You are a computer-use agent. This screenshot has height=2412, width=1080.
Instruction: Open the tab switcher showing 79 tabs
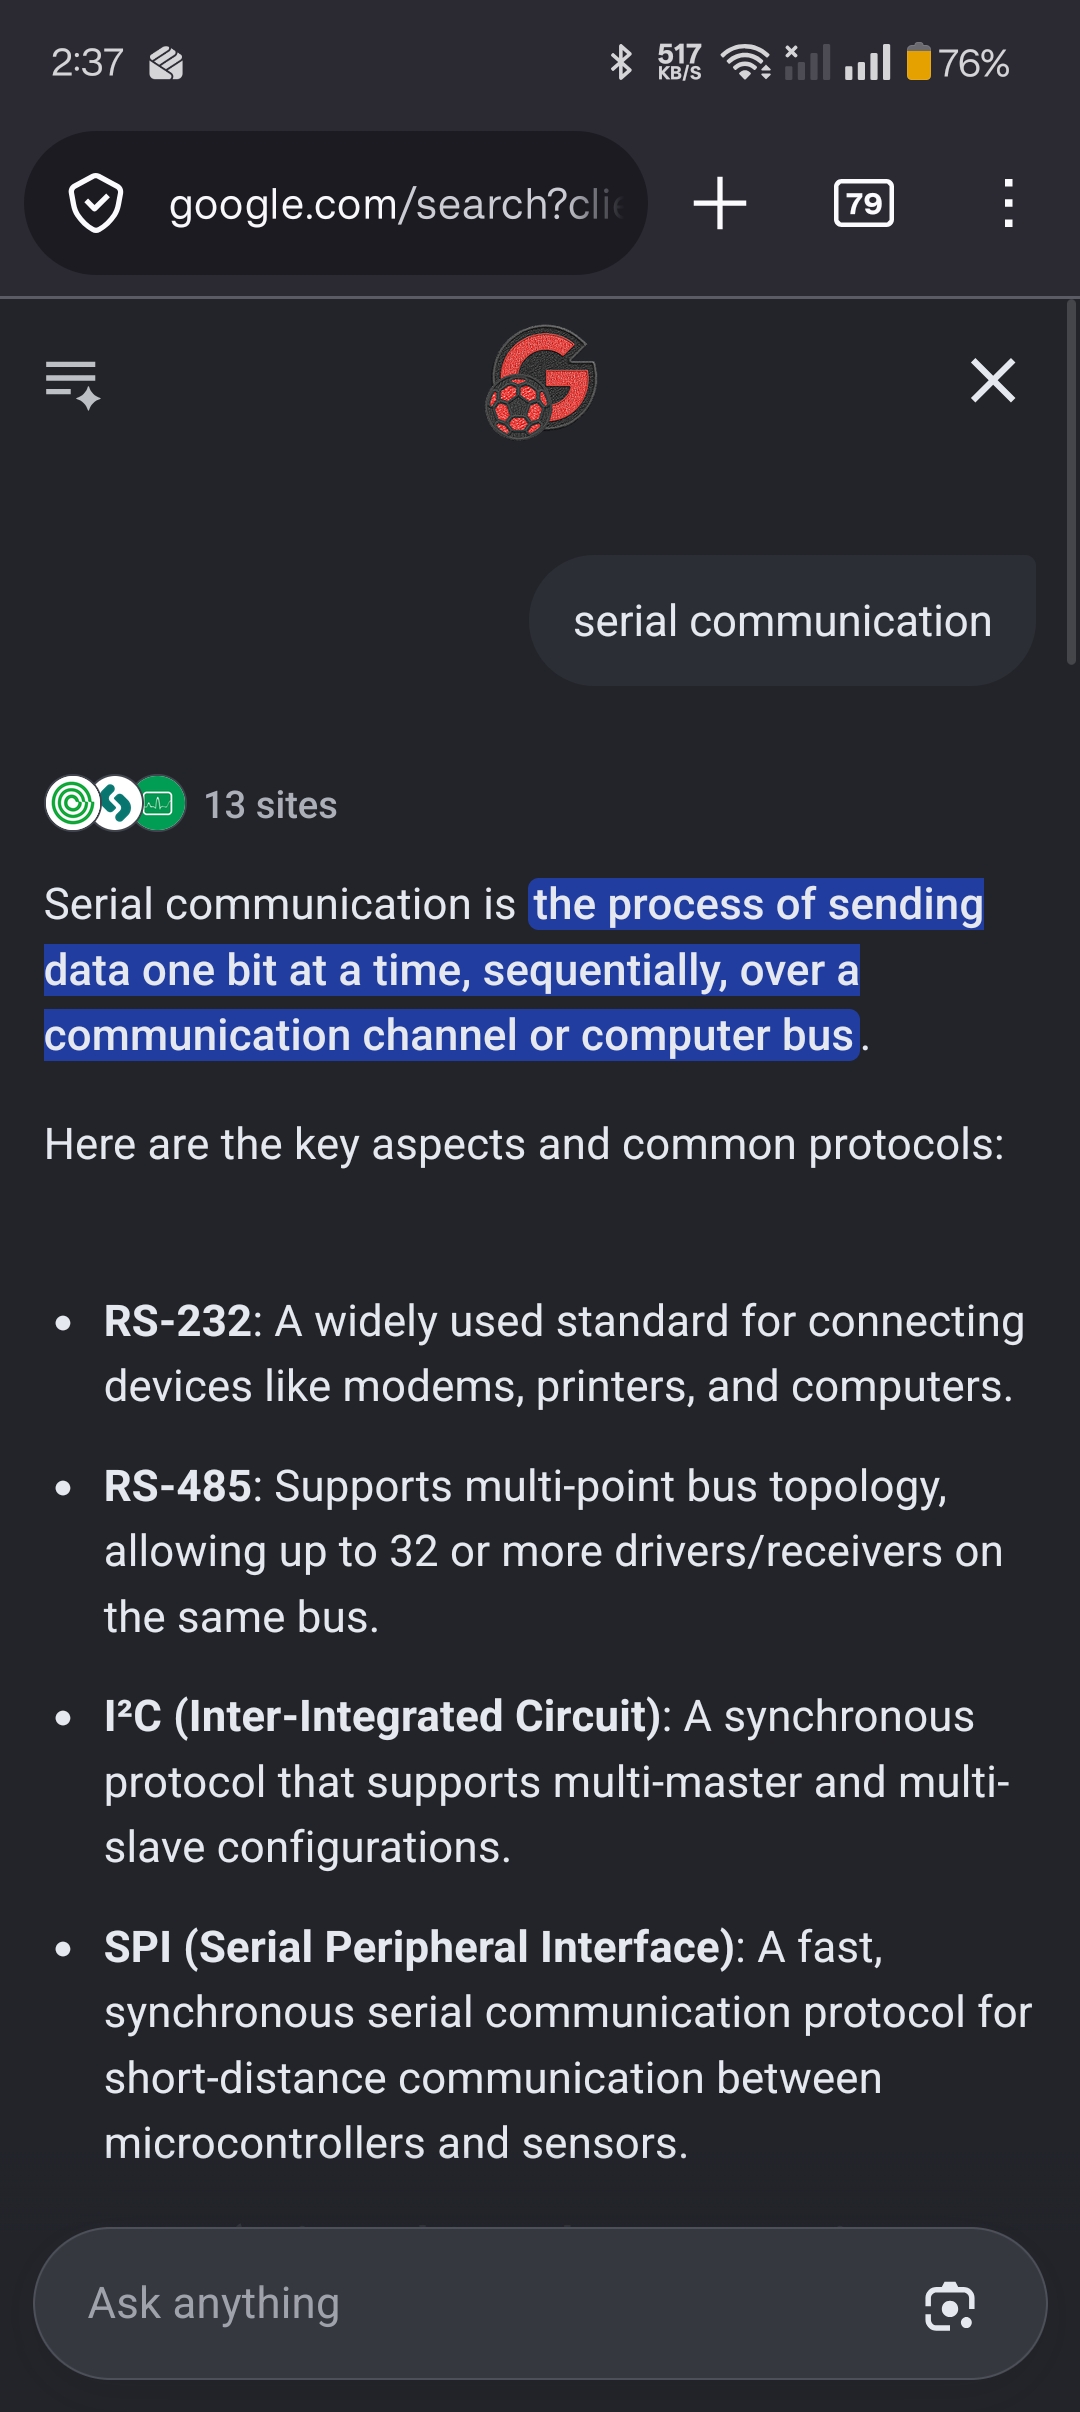[864, 203]
